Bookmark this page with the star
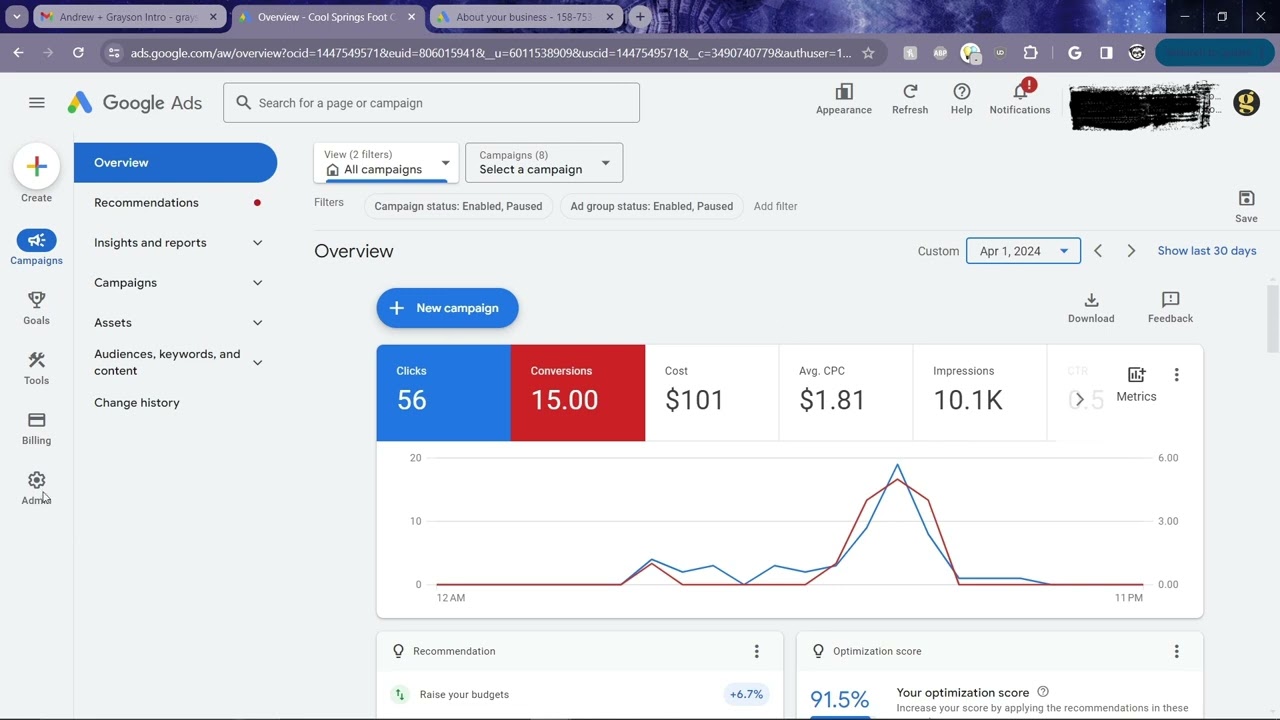The width and height of the screenshot is (1280, 720). point(868,53)
